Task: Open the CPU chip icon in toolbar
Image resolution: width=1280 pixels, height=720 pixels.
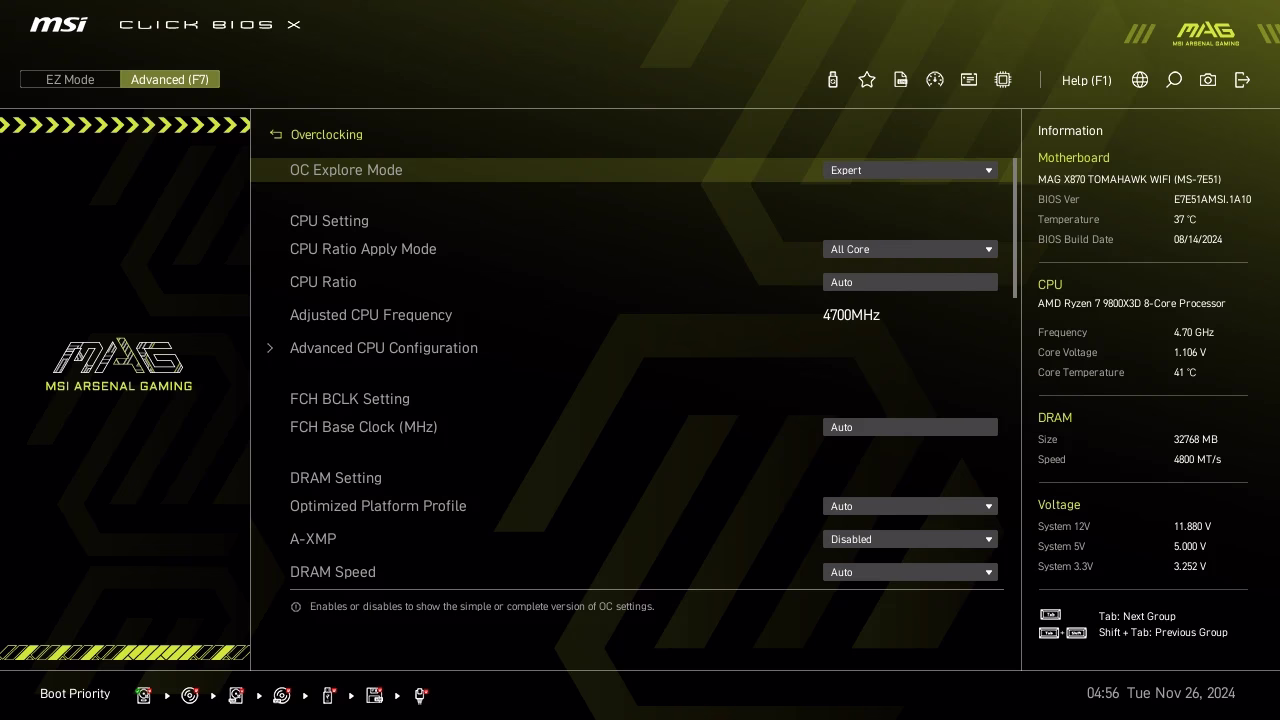Action: [1003, 80]
